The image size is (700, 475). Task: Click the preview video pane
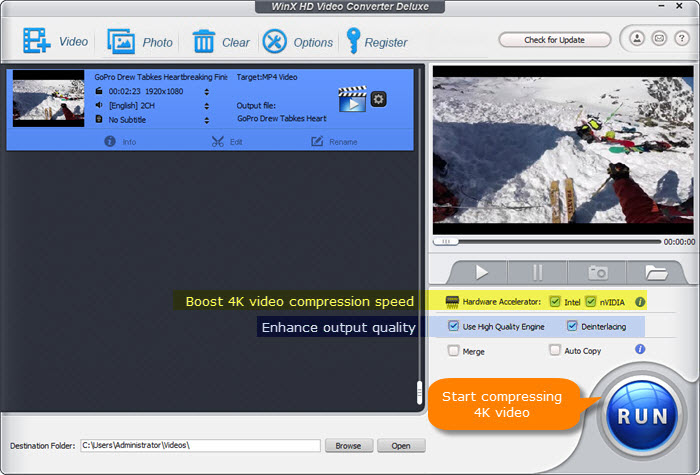pyautogui.click(x=563, y=150)
